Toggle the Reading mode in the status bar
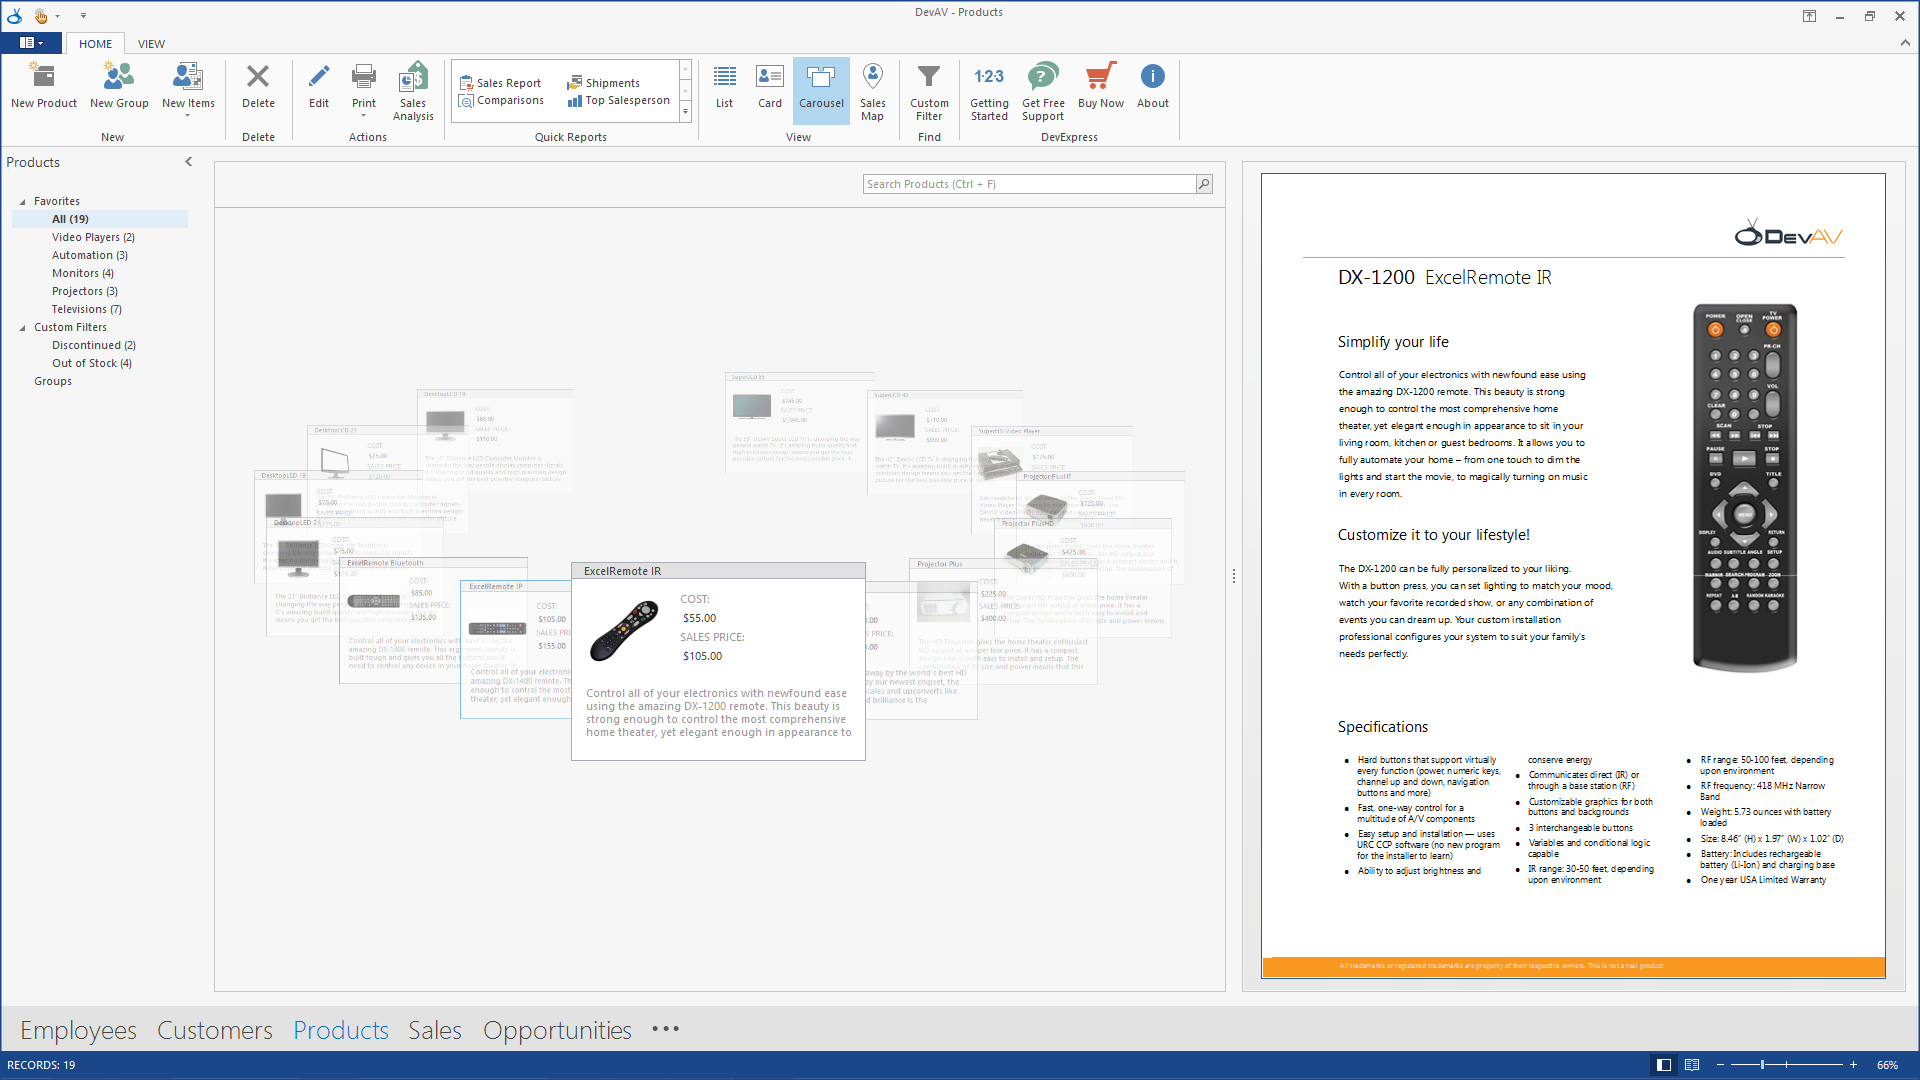The height and width of the screenshot is (1080, 1920). tap(1692, 1065)
